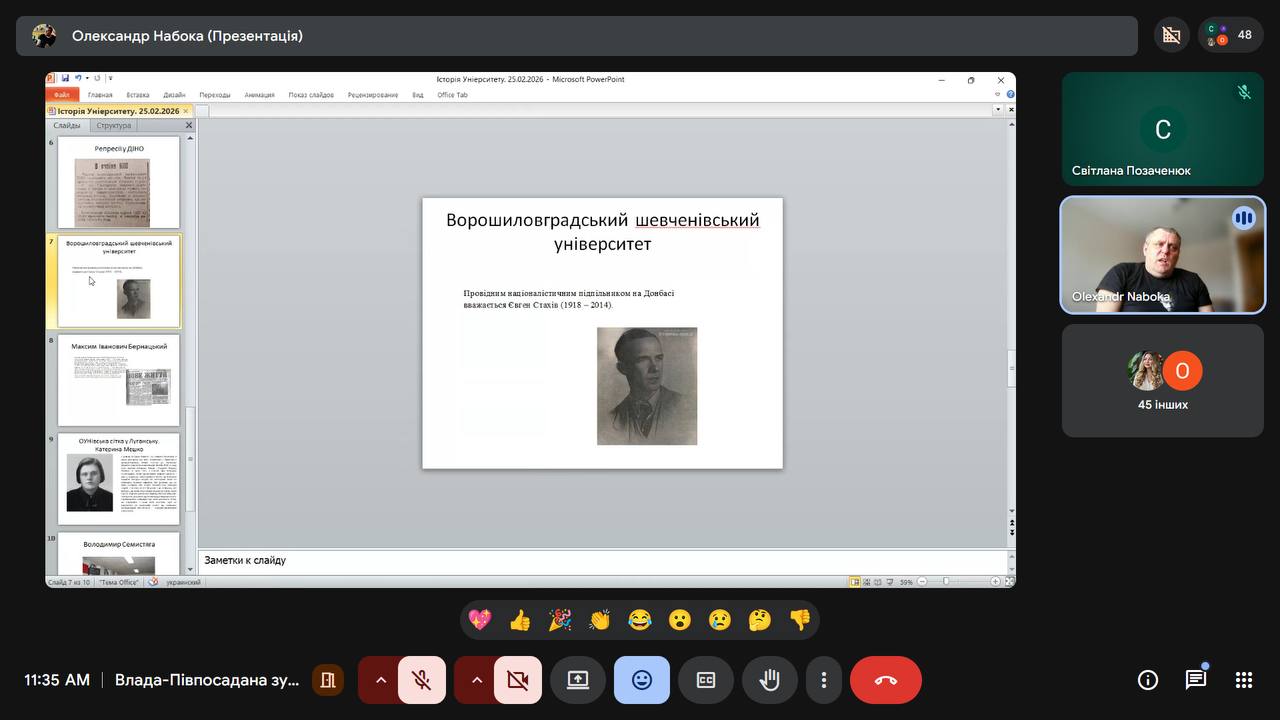This screenshot has height=720, width=1280.
Task: Expand the Quick Access Toolbar customize dropdown
Action: [x=110, y=78]
